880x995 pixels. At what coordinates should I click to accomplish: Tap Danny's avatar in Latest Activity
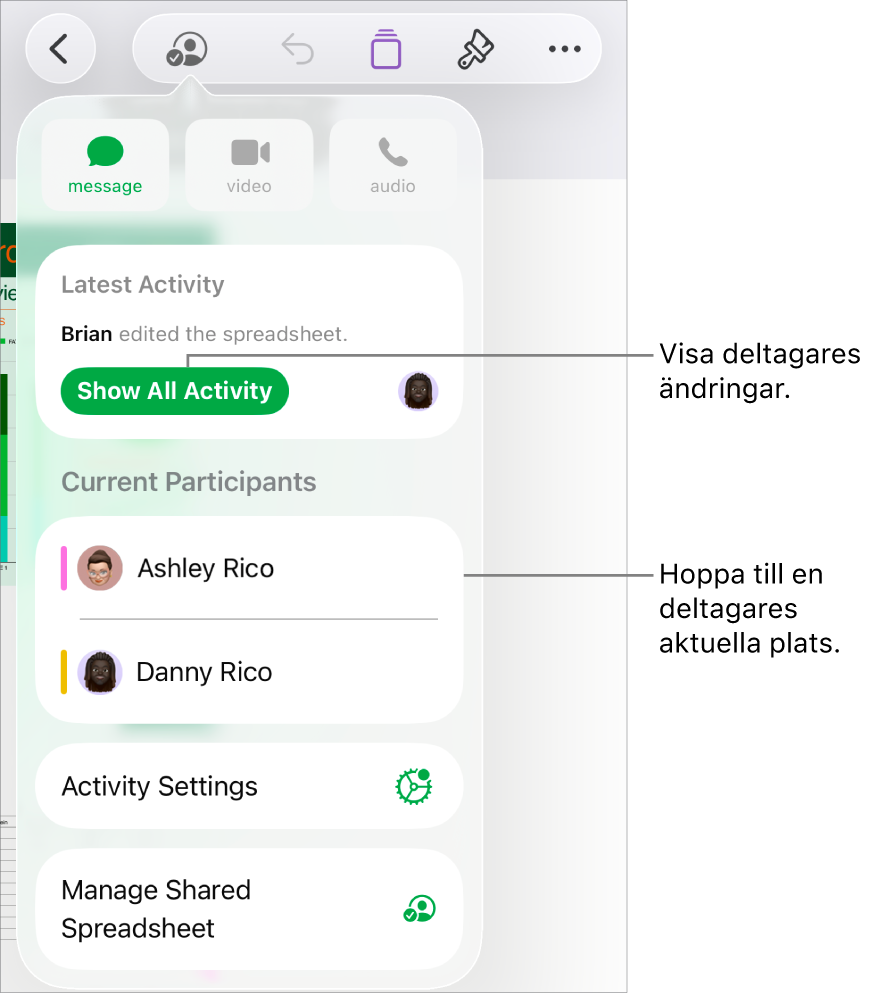coord(418,391)
